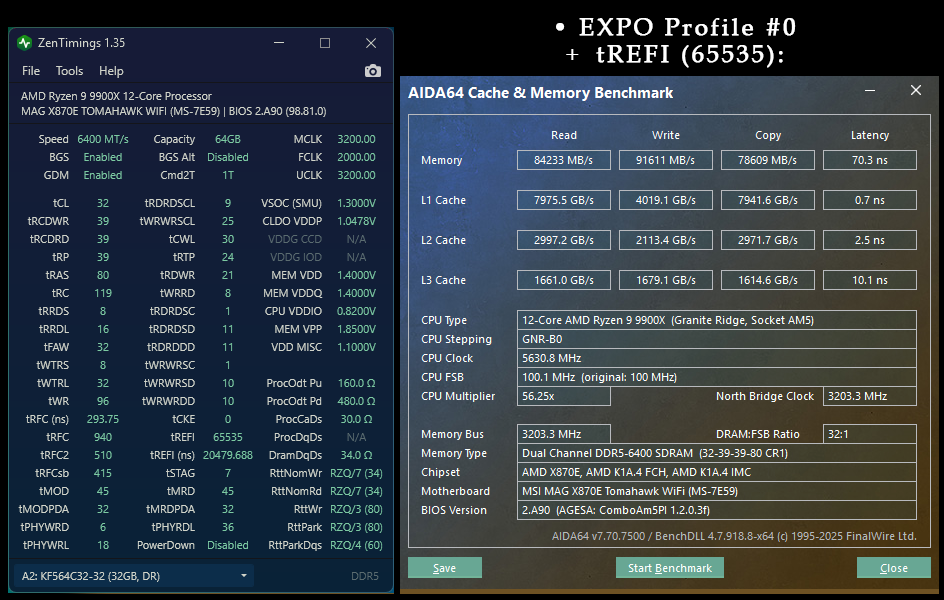Click the CLDO VDDP value 1.0478V
The height and width of the screenshot is (600, 944).
(x=356, y=221)
